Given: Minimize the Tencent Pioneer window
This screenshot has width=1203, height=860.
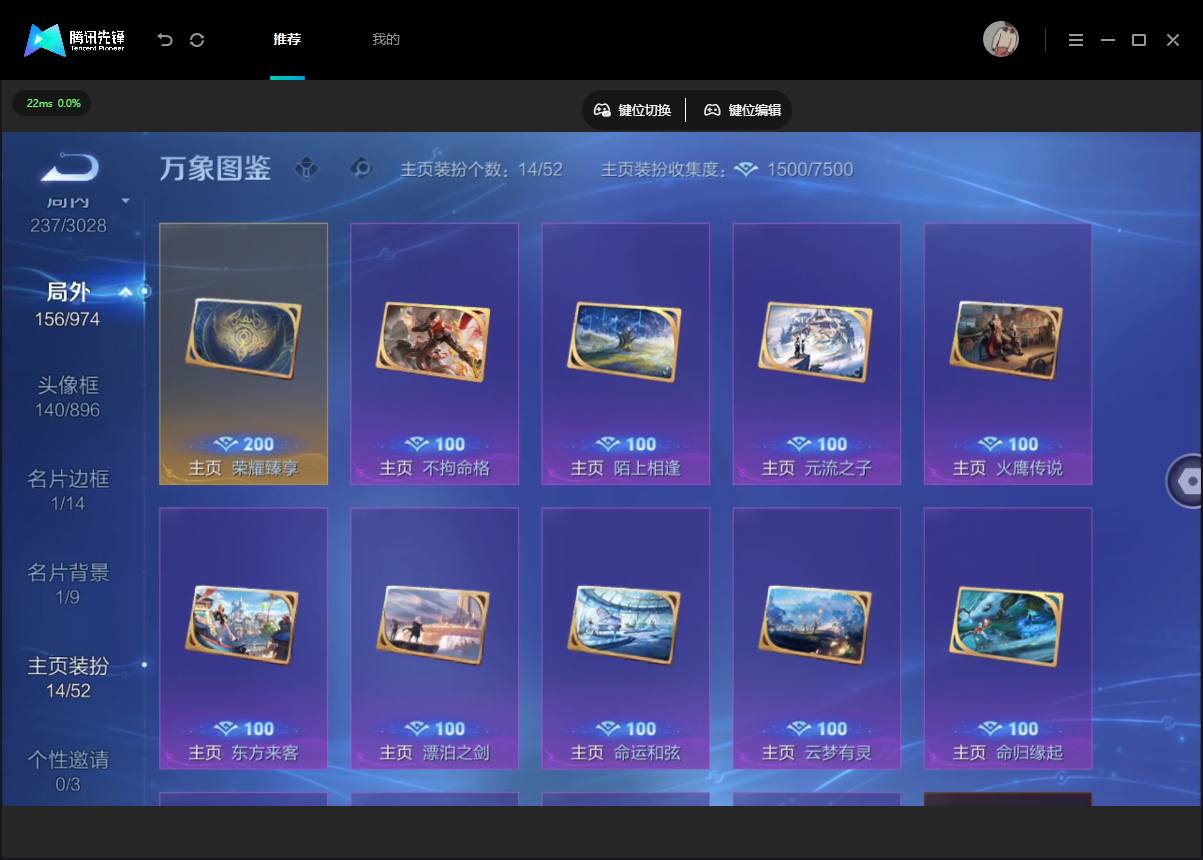Looking at the screenshot, I should tap(1108, 40).
